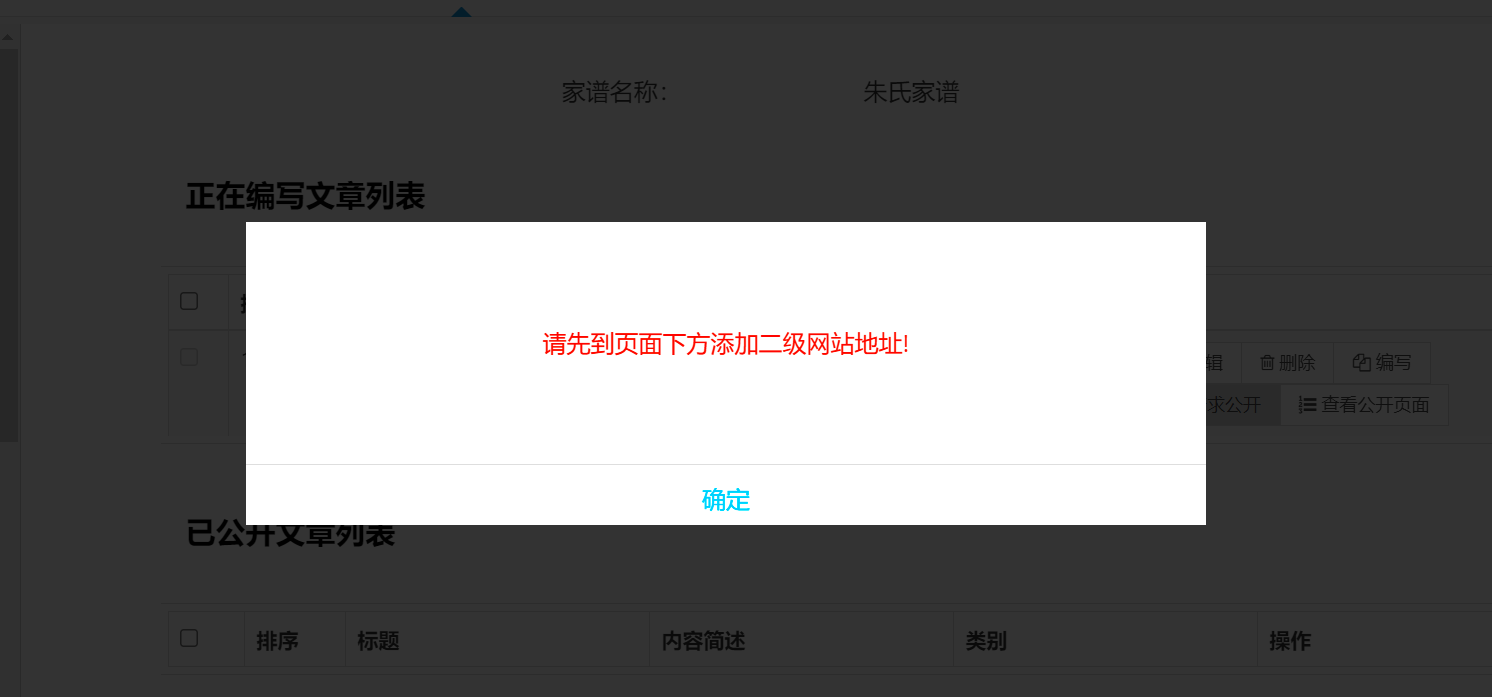The image size is (1492, 697).
Task: Tick the select-all checkbox in the 正在编写 table header
Action: click(x=189, y=301)
